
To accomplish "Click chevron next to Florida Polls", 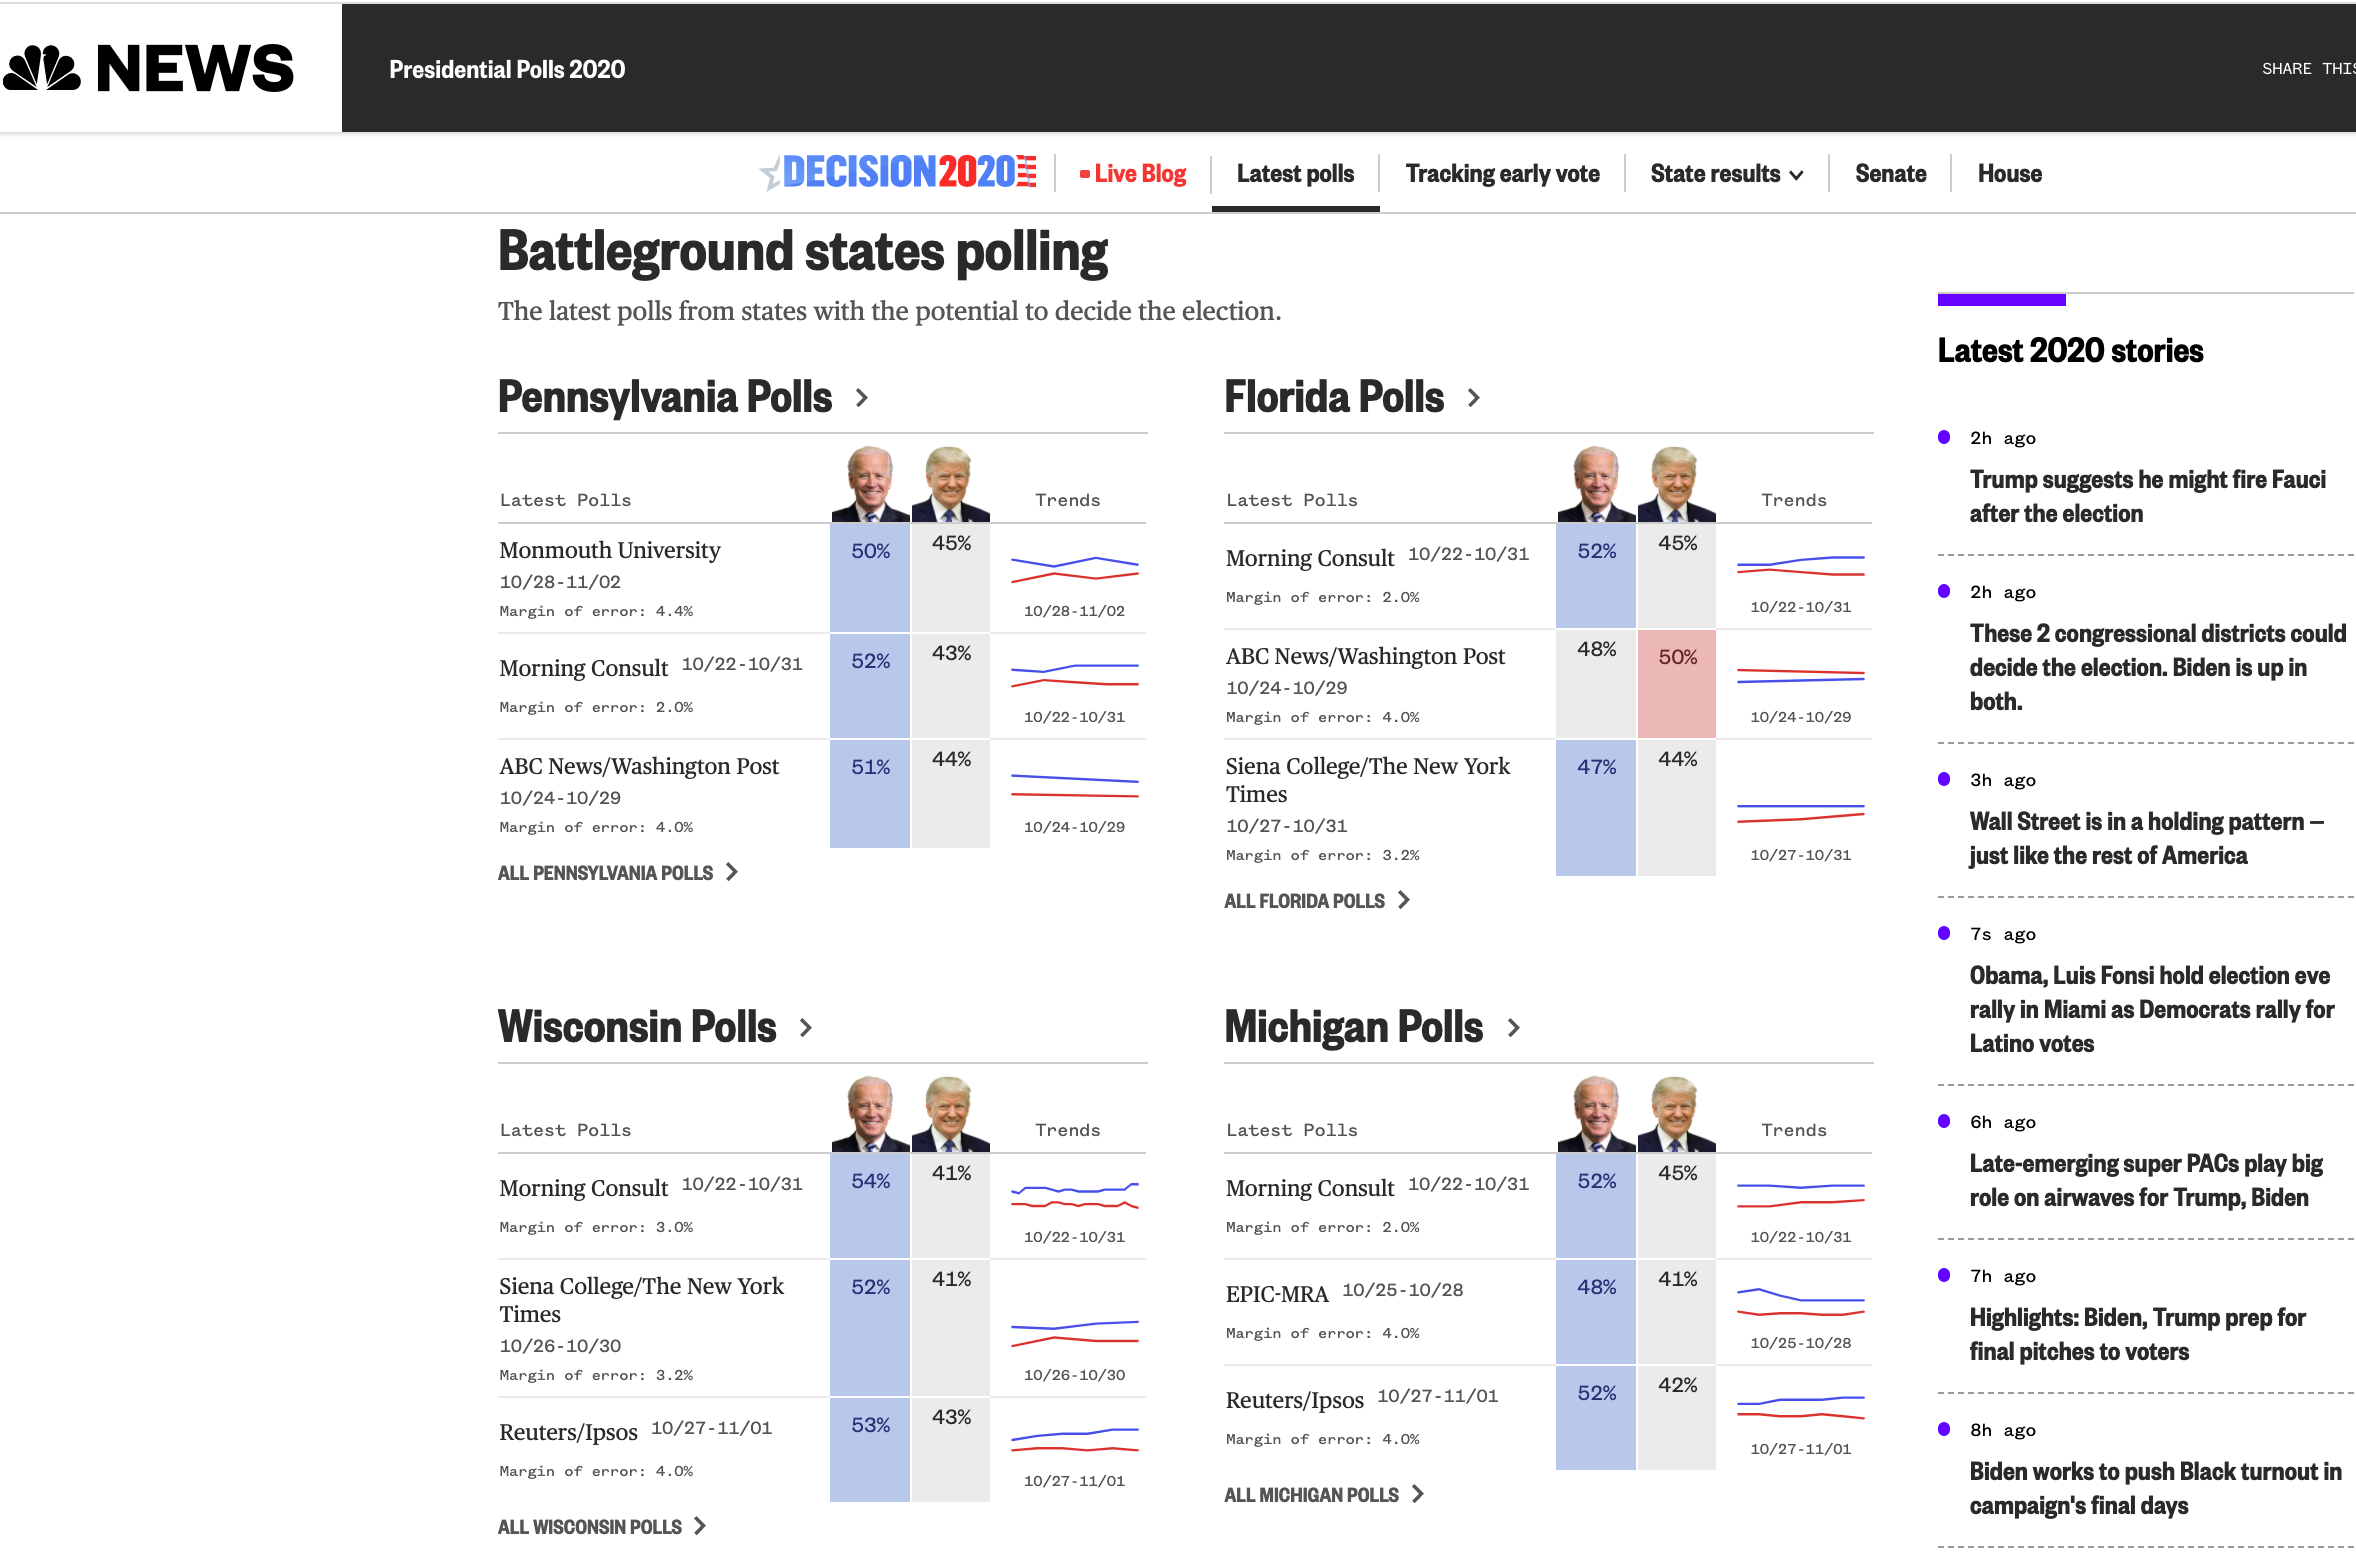I will [1474, 398].
